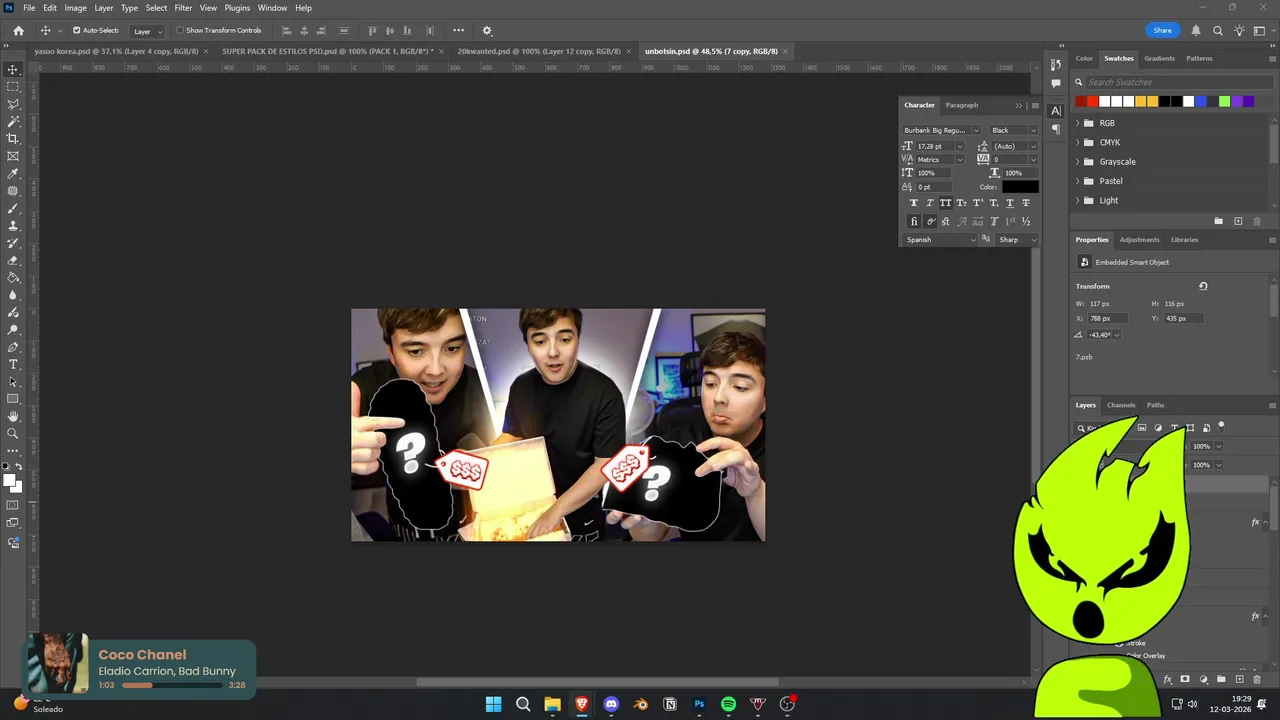Select the Eraser tool

(13, 260)
